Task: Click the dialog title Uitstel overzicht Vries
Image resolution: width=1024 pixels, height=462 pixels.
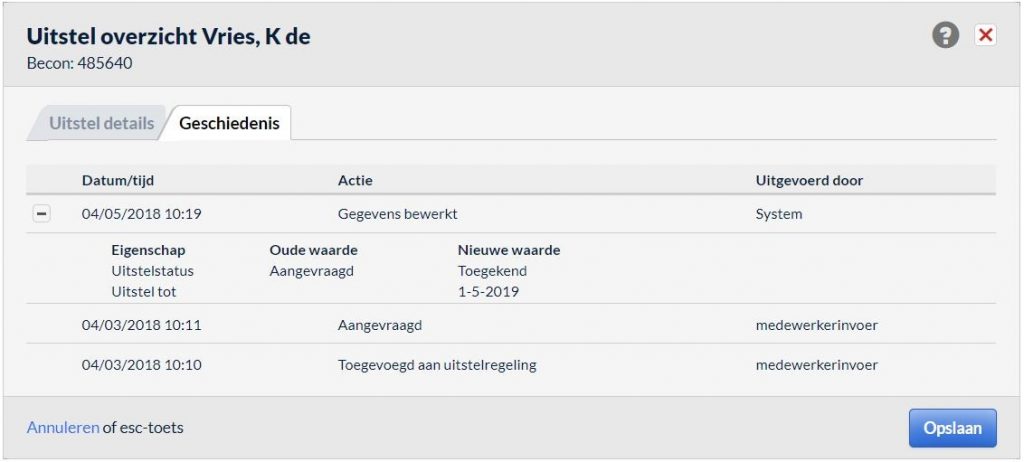Action: click(168, 36)
